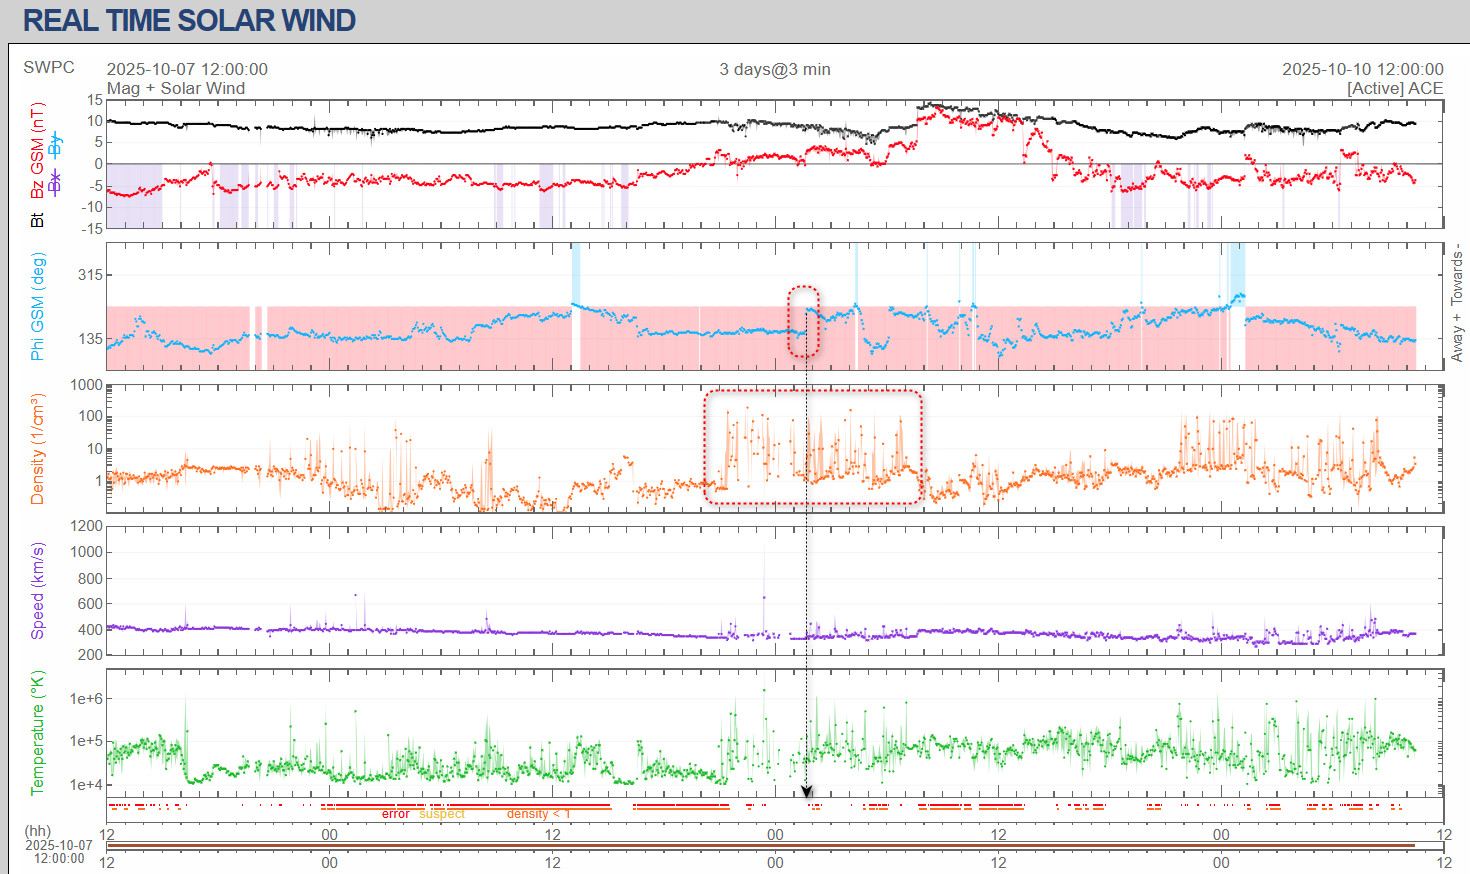This screenshot has height=874, width=1470.
Task: Click the large dotted box on Density plot
Action: click(812, 447)
